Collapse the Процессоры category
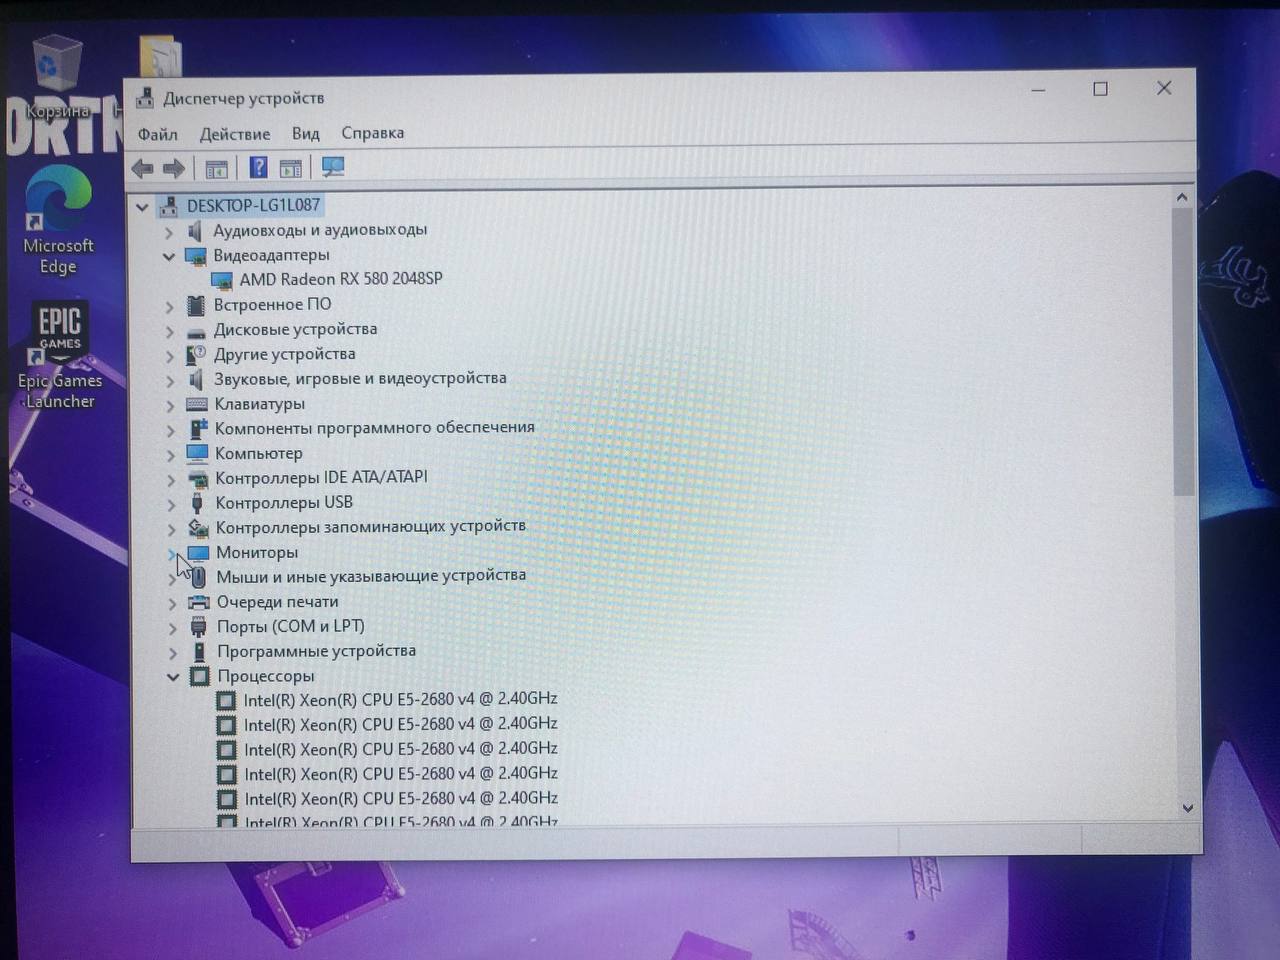Viewport: 1280px width, 960px height. [x=173, y=677]
